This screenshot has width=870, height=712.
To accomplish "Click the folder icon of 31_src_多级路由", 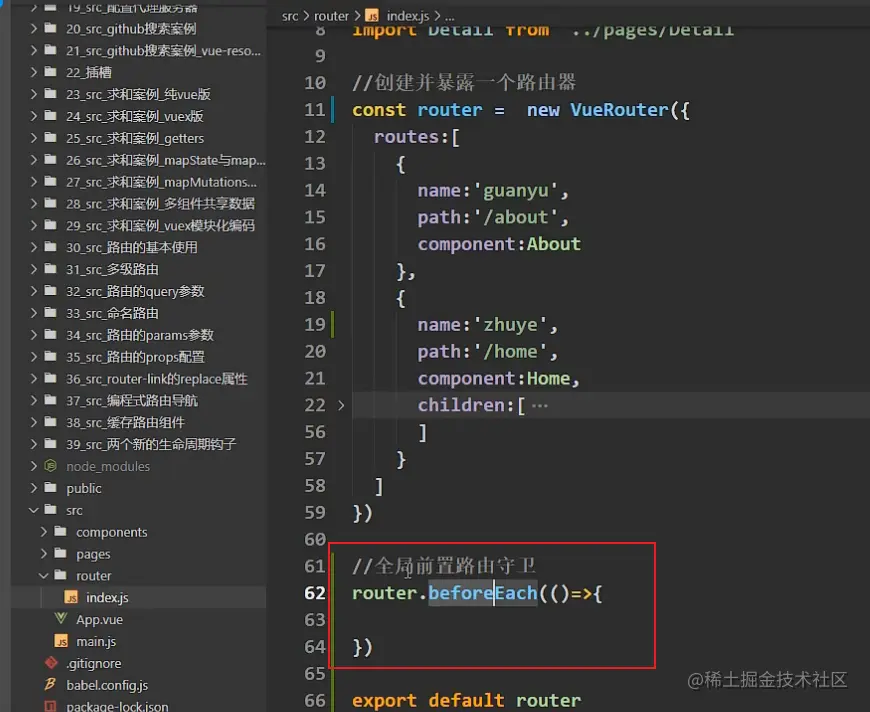I will [x=50, y=269].
